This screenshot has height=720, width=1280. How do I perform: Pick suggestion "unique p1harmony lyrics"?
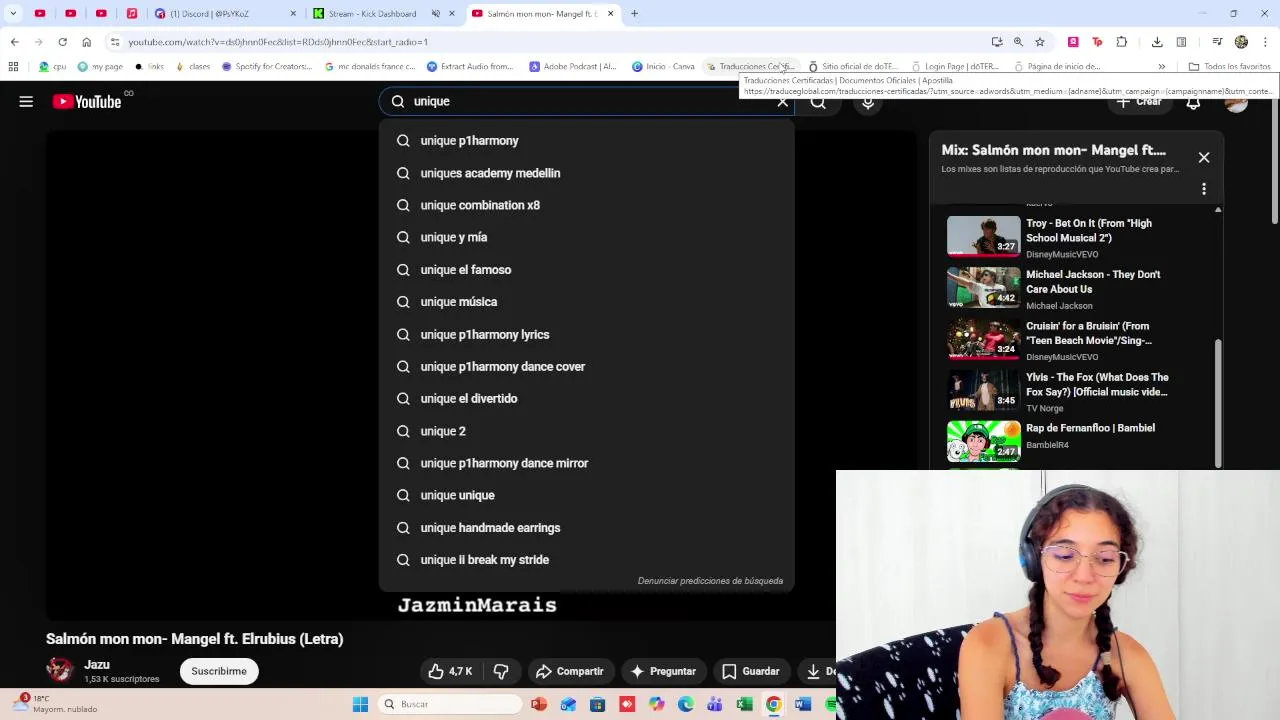tap(587, 334)
